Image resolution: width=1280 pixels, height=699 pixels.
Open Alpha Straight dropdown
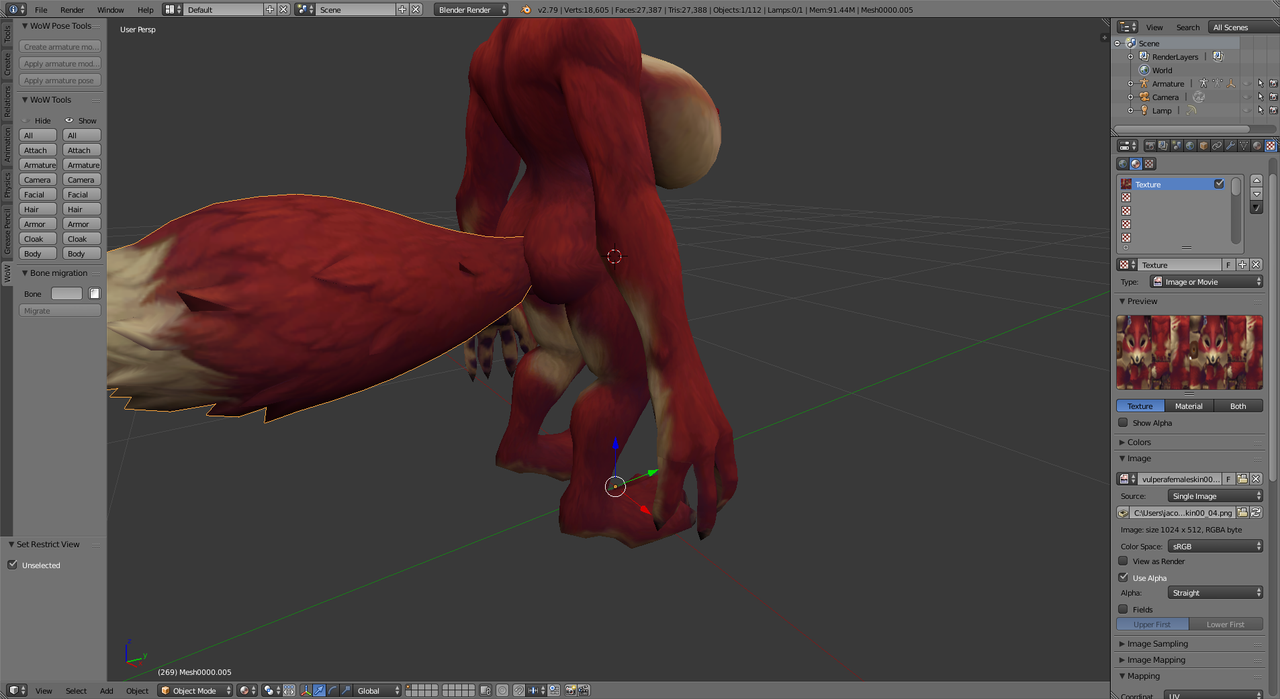click(x=1216, y=593)
